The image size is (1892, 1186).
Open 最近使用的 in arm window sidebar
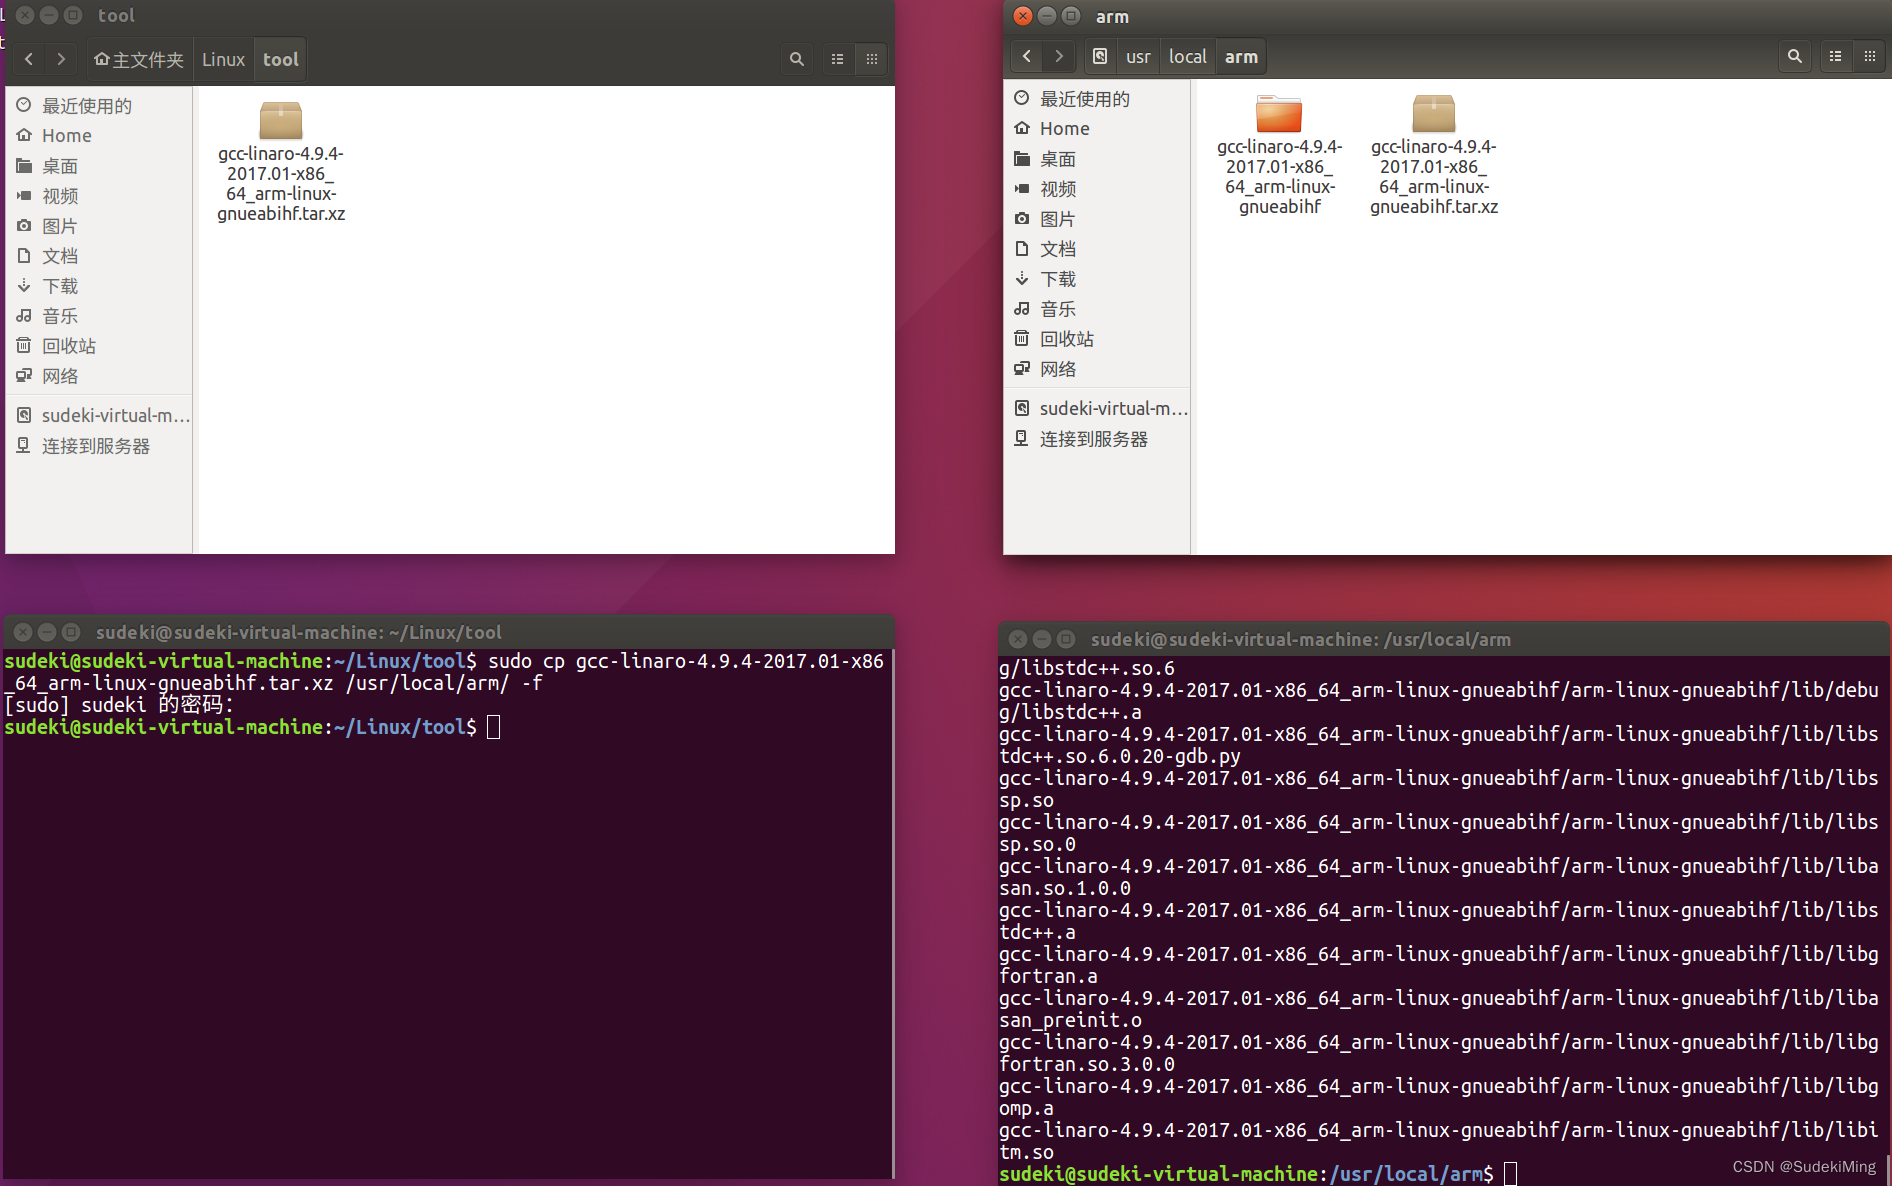click(1097, 98)
